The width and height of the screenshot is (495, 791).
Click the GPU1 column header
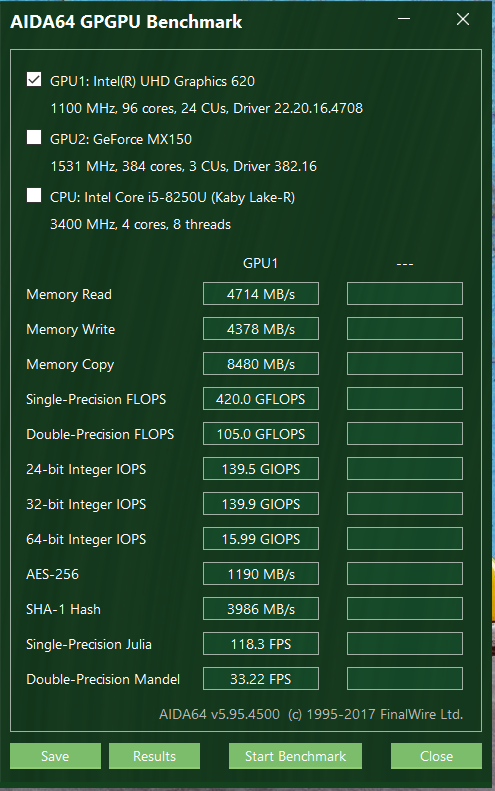pos(260,263)
